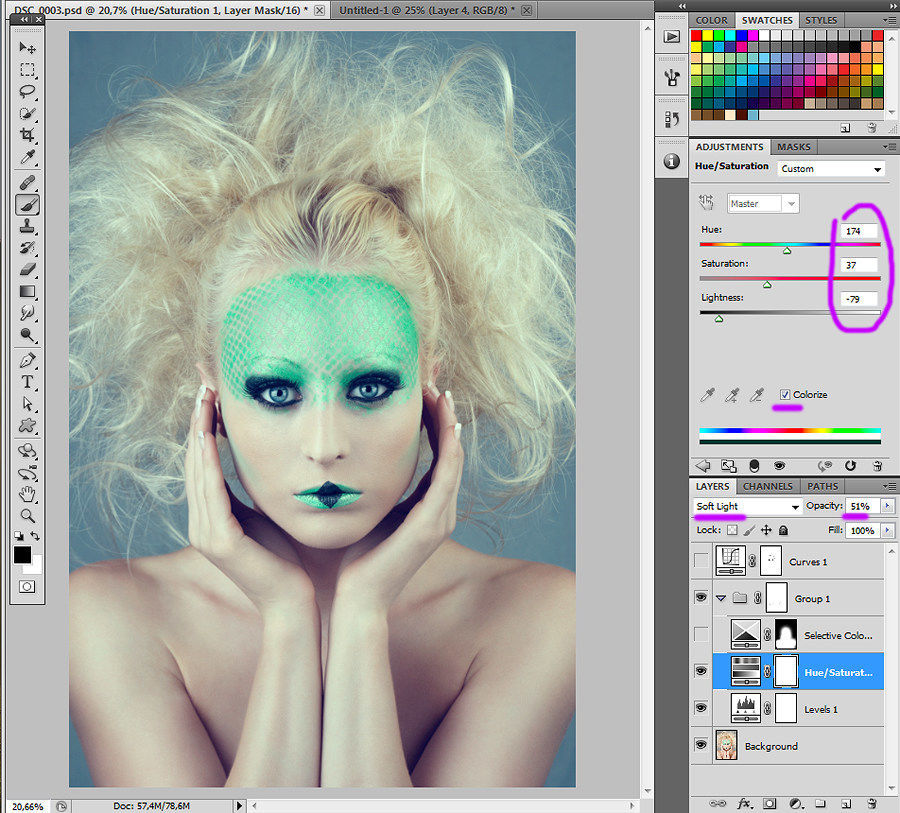Show the Selective Color layer

click(x=701, y=634)
